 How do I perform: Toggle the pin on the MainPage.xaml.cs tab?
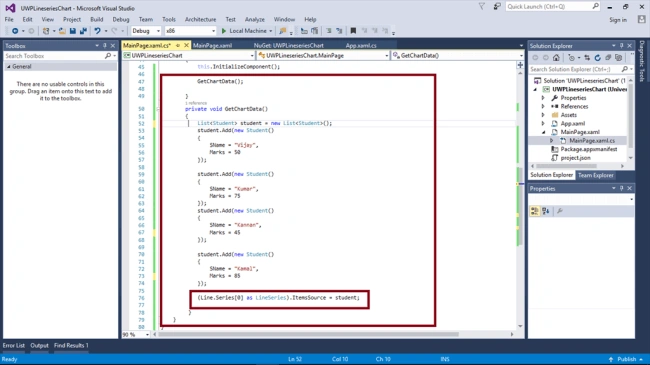tap(178, 46)
